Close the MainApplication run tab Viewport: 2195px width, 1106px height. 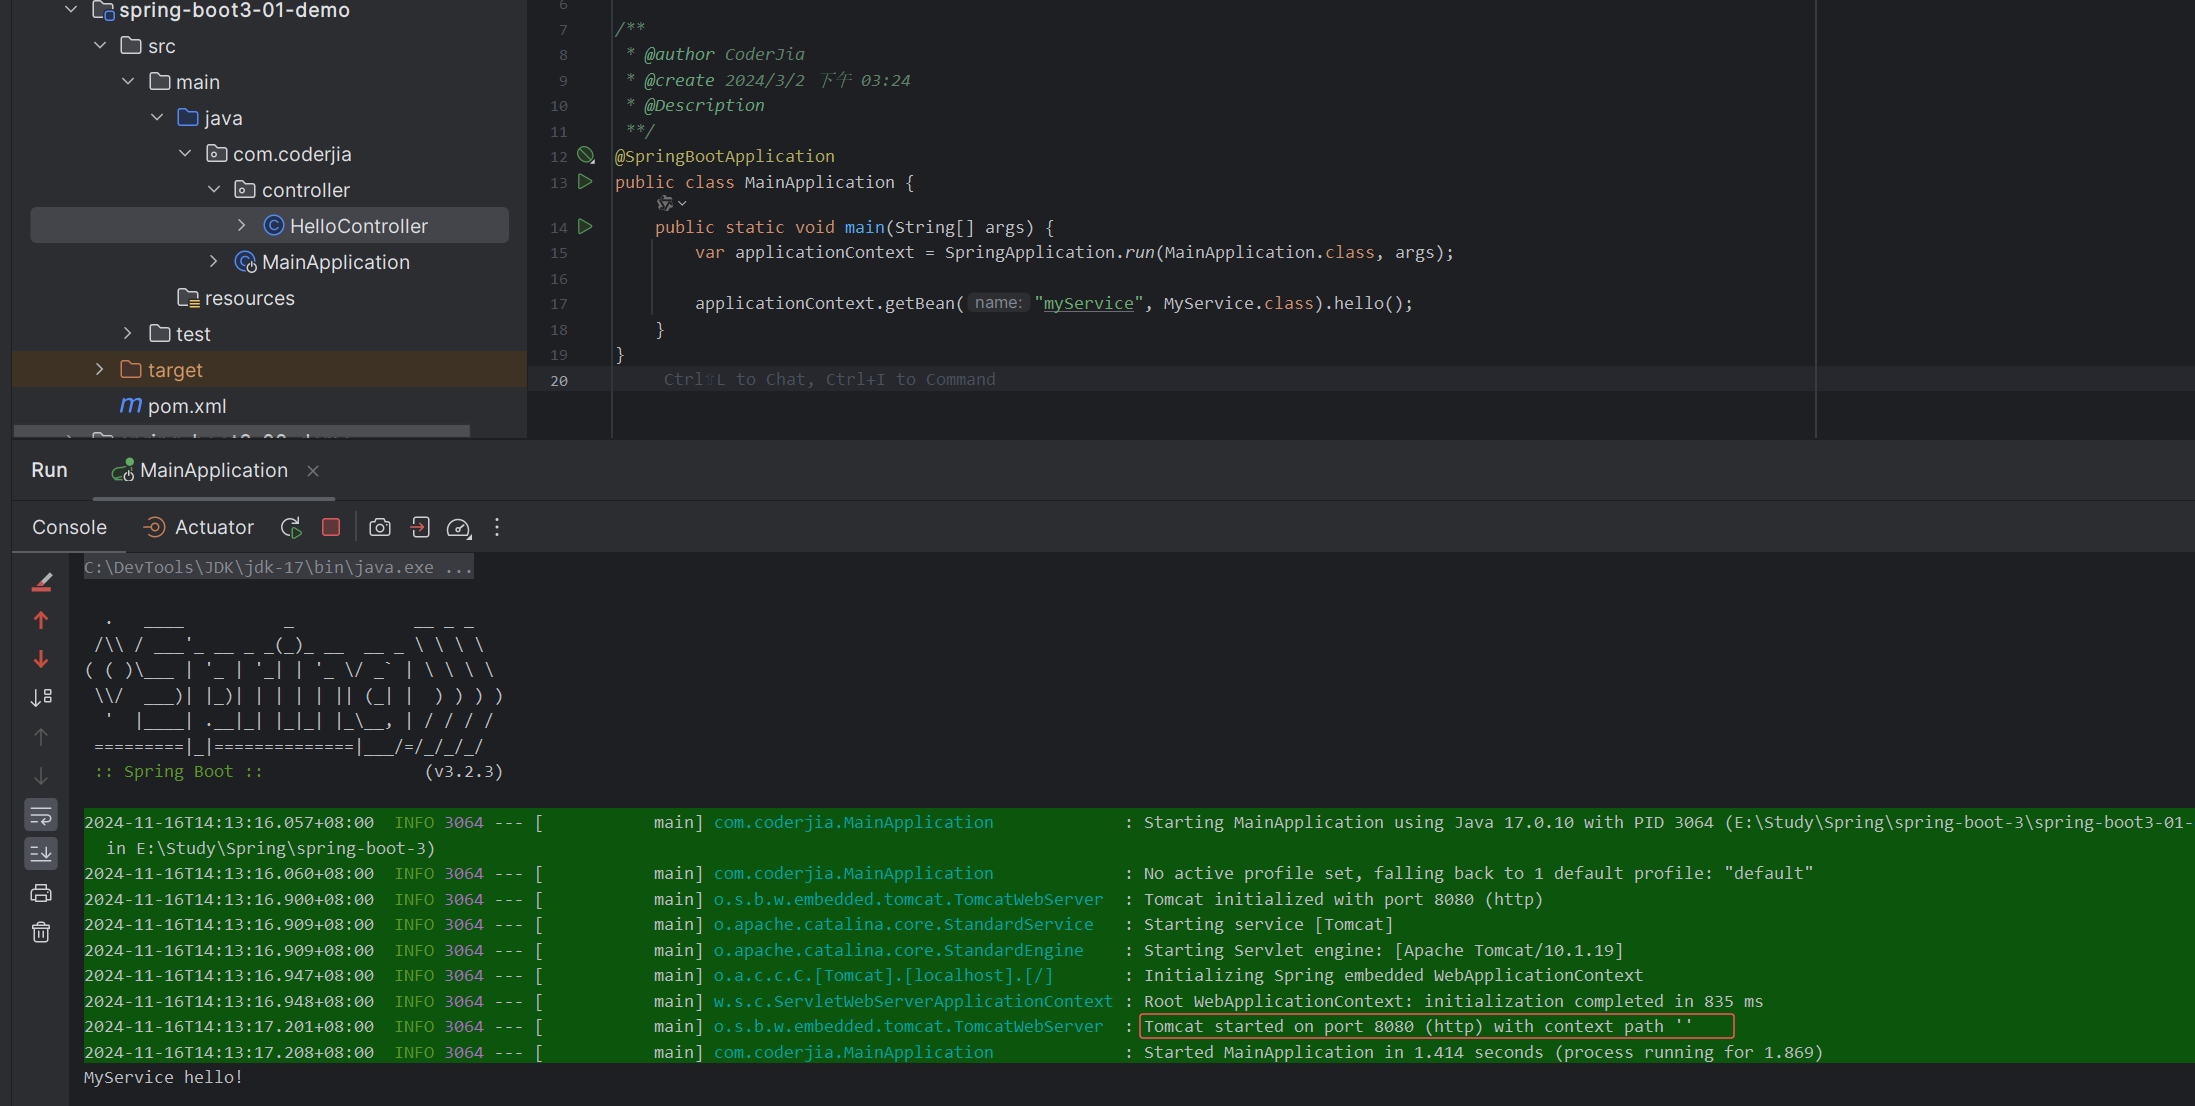point(313,471)
